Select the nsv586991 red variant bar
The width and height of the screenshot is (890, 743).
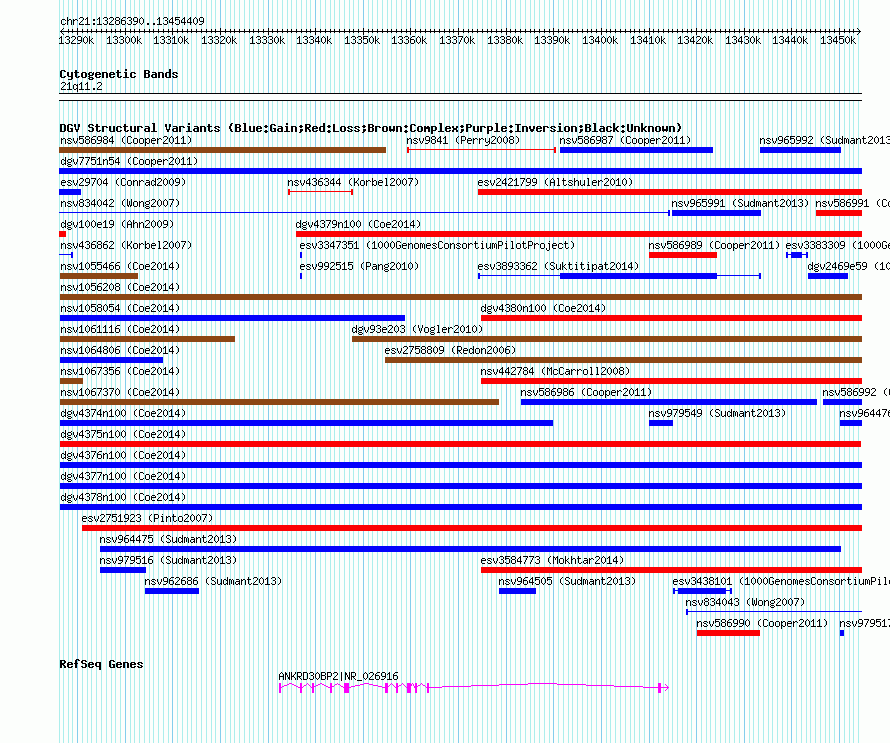839,213
